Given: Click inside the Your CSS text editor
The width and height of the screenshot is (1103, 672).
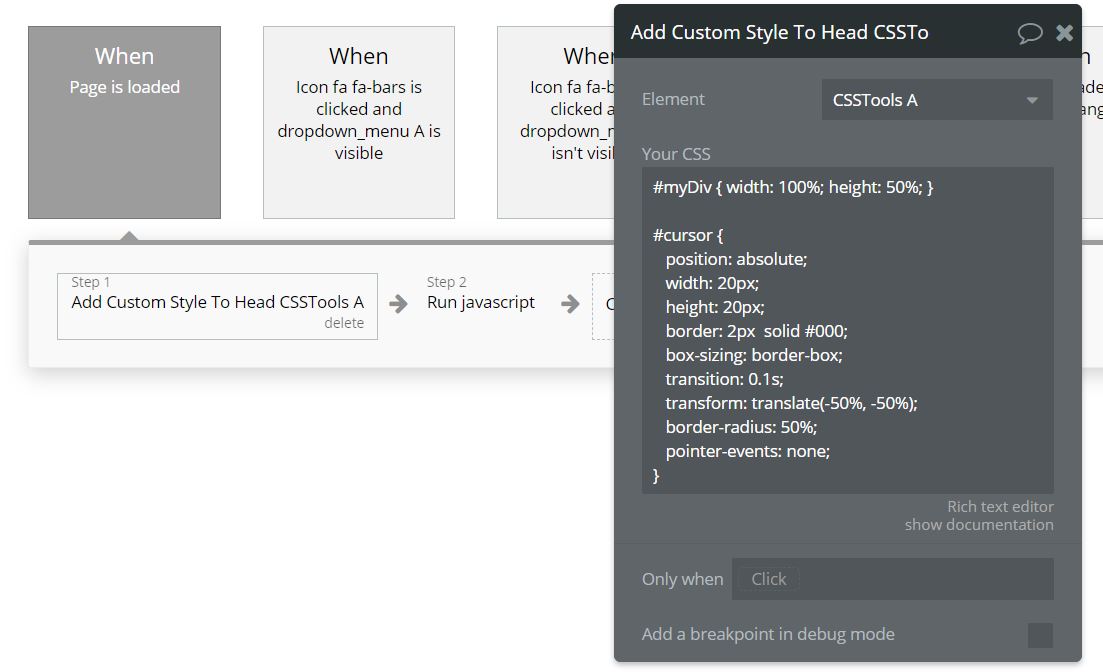Looking at the screenshot, I should [848, 330].
